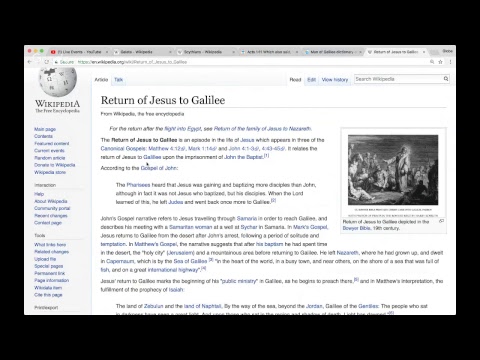Close the Scythians Wikipedia tab
The width and height of the screenshot is (480, 360).
[x=233, y=52]
